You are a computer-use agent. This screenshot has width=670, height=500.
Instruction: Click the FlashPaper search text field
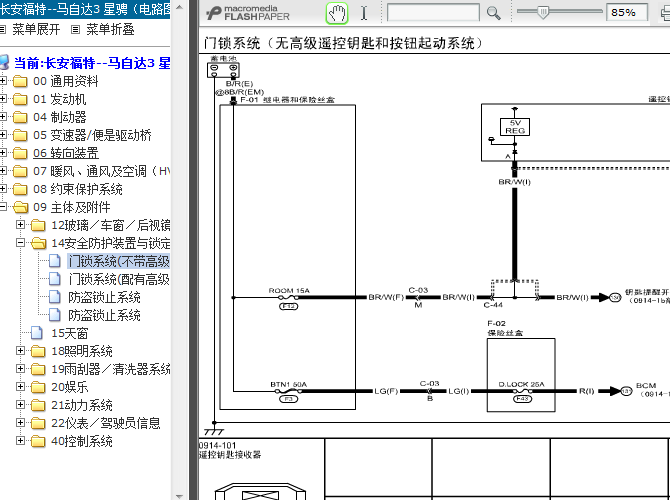(433, 12)
